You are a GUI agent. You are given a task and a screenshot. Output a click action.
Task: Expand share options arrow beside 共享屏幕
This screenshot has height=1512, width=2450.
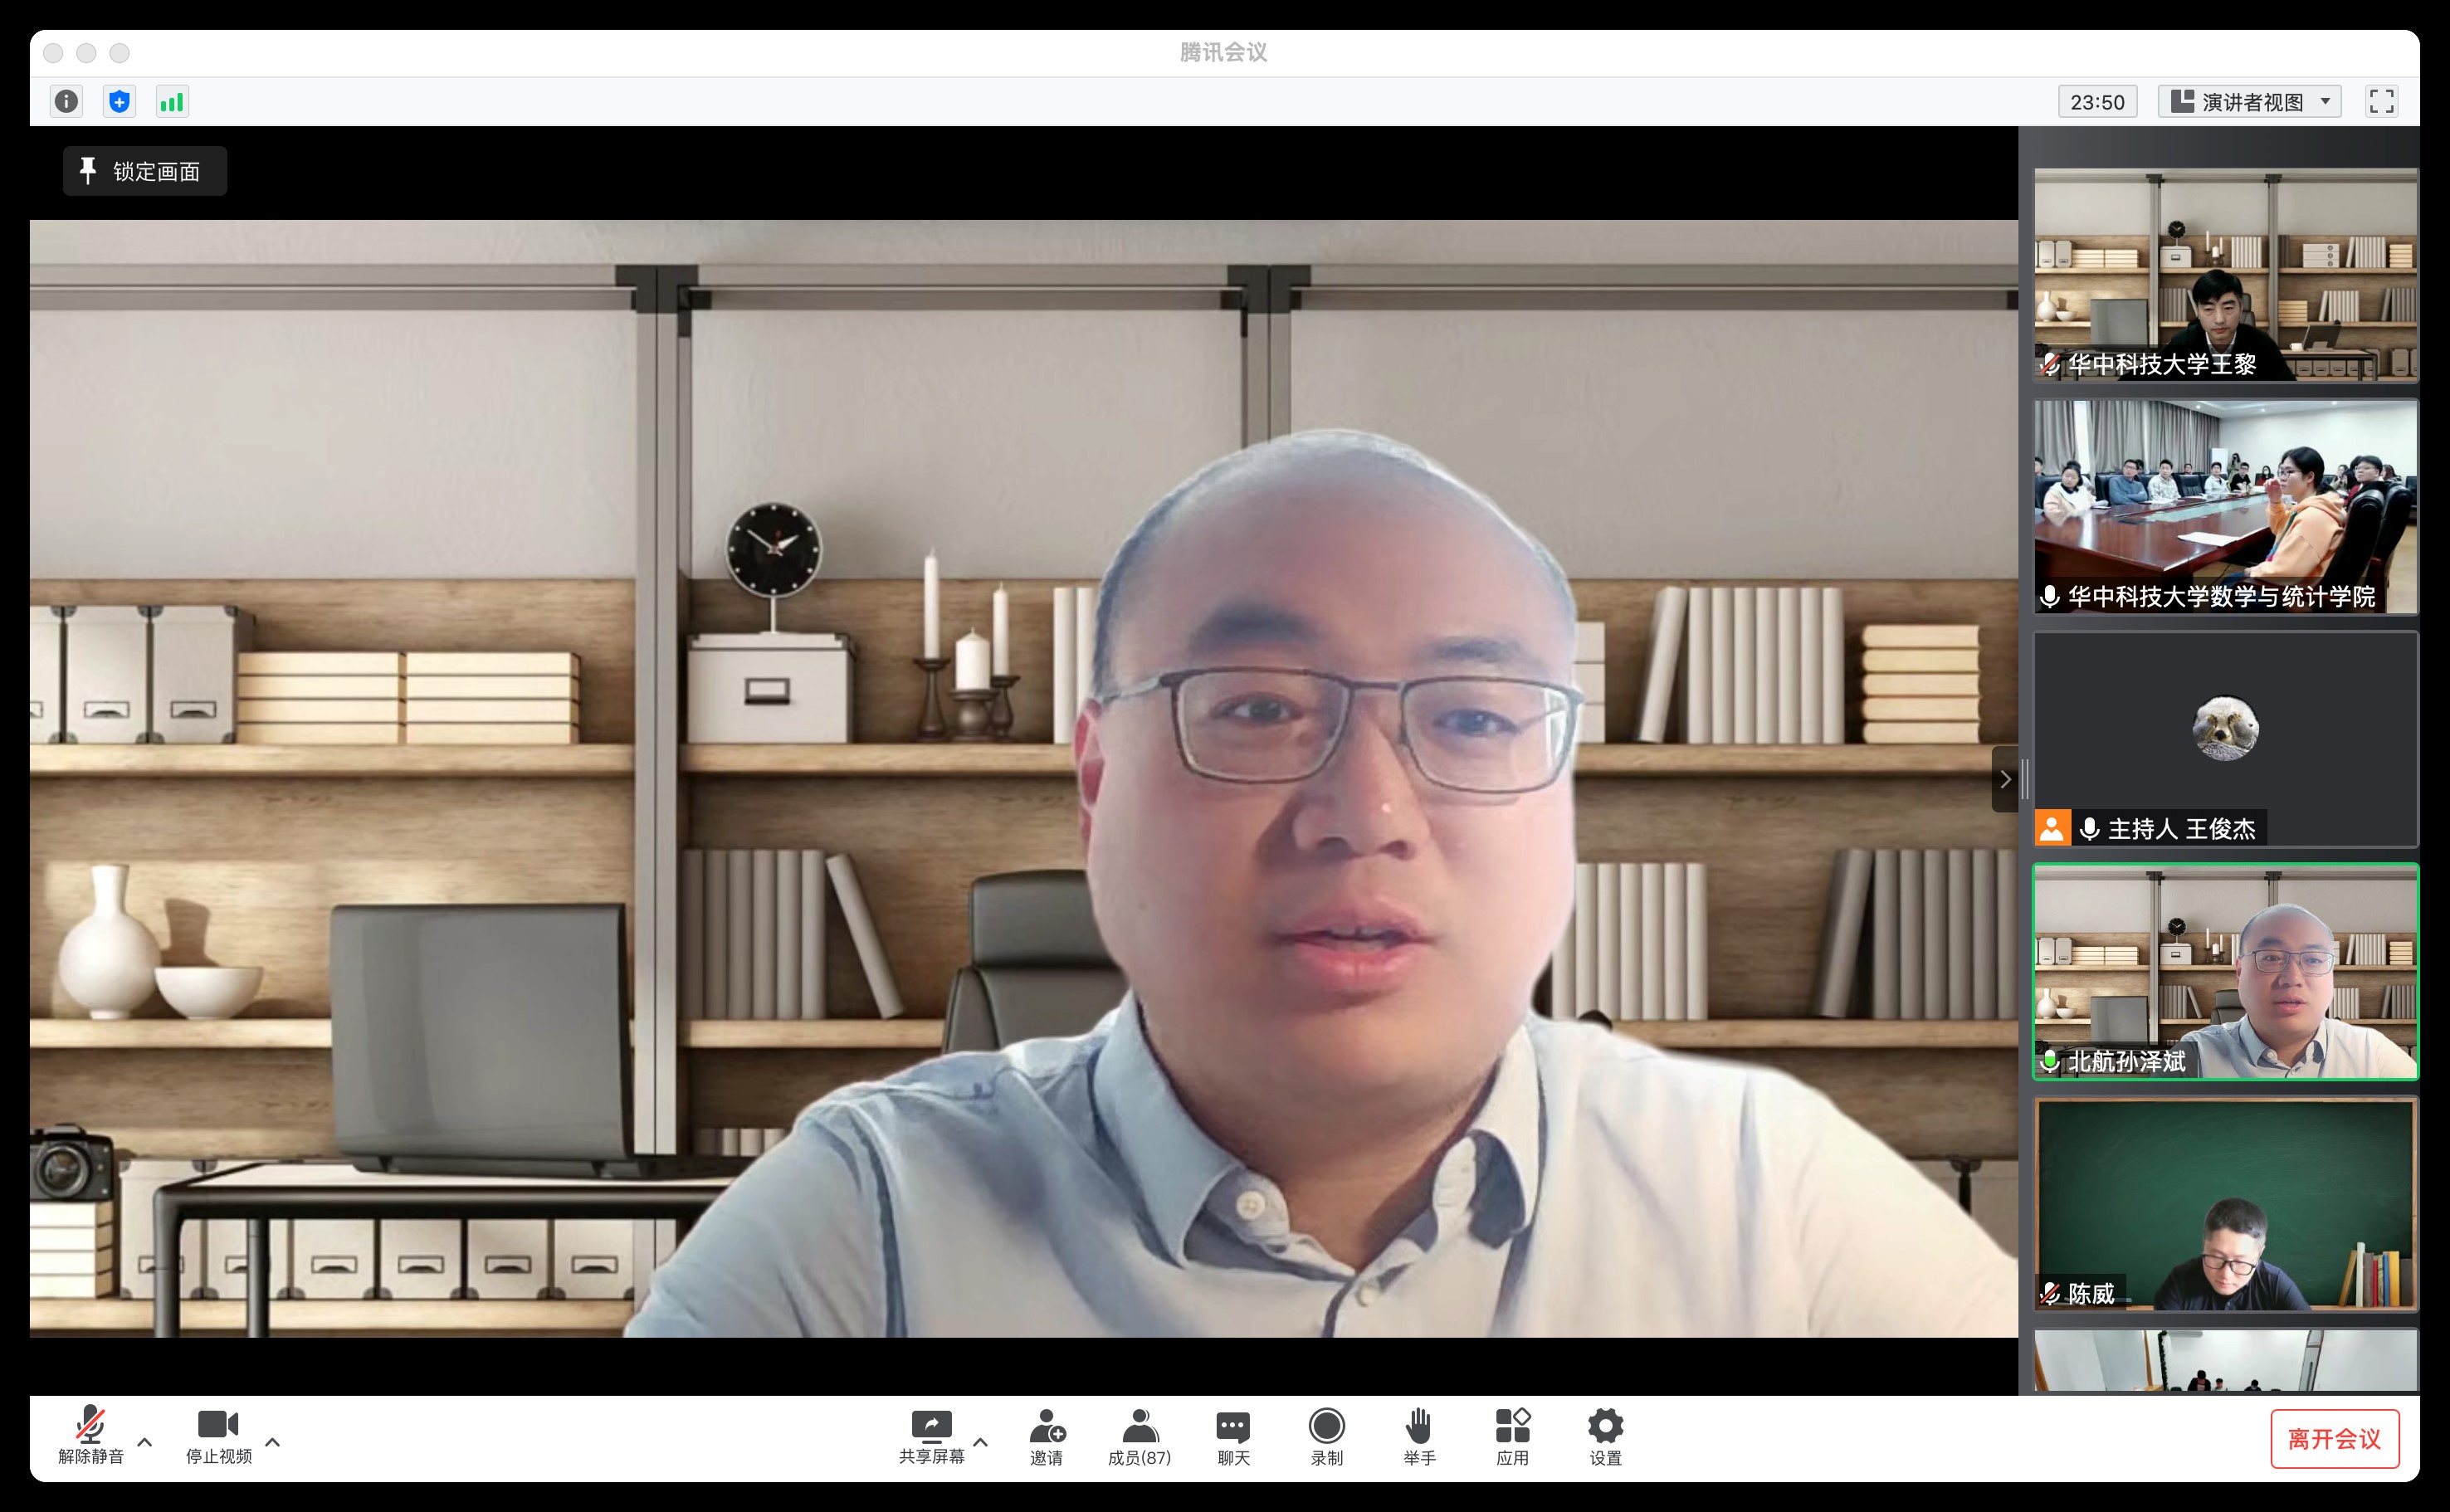pyautogui.click(x=981, y=1442)
